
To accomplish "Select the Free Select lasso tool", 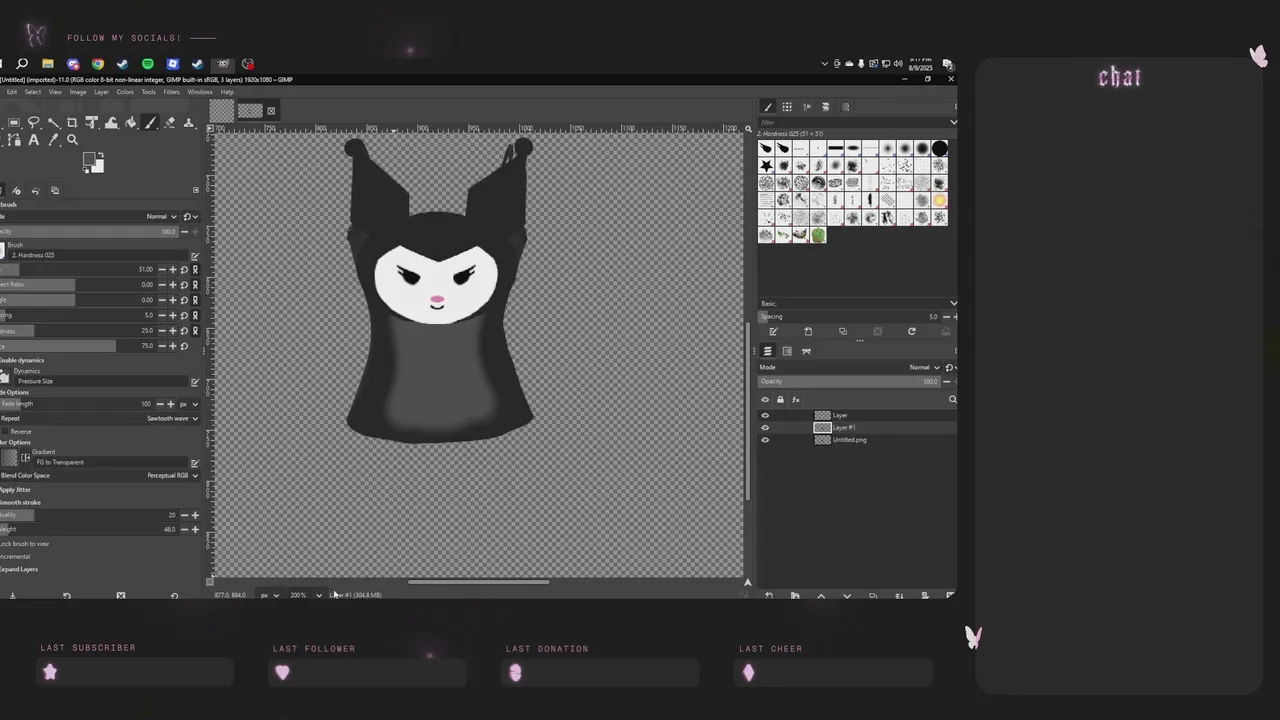I will pyautogui.click(x=34, y=122).
